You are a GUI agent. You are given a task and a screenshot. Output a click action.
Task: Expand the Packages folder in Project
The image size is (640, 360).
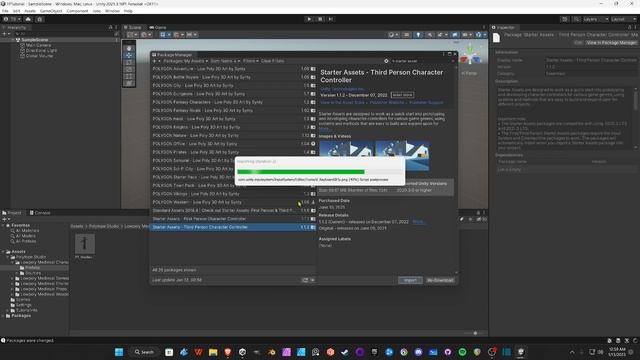pos(3,316)
